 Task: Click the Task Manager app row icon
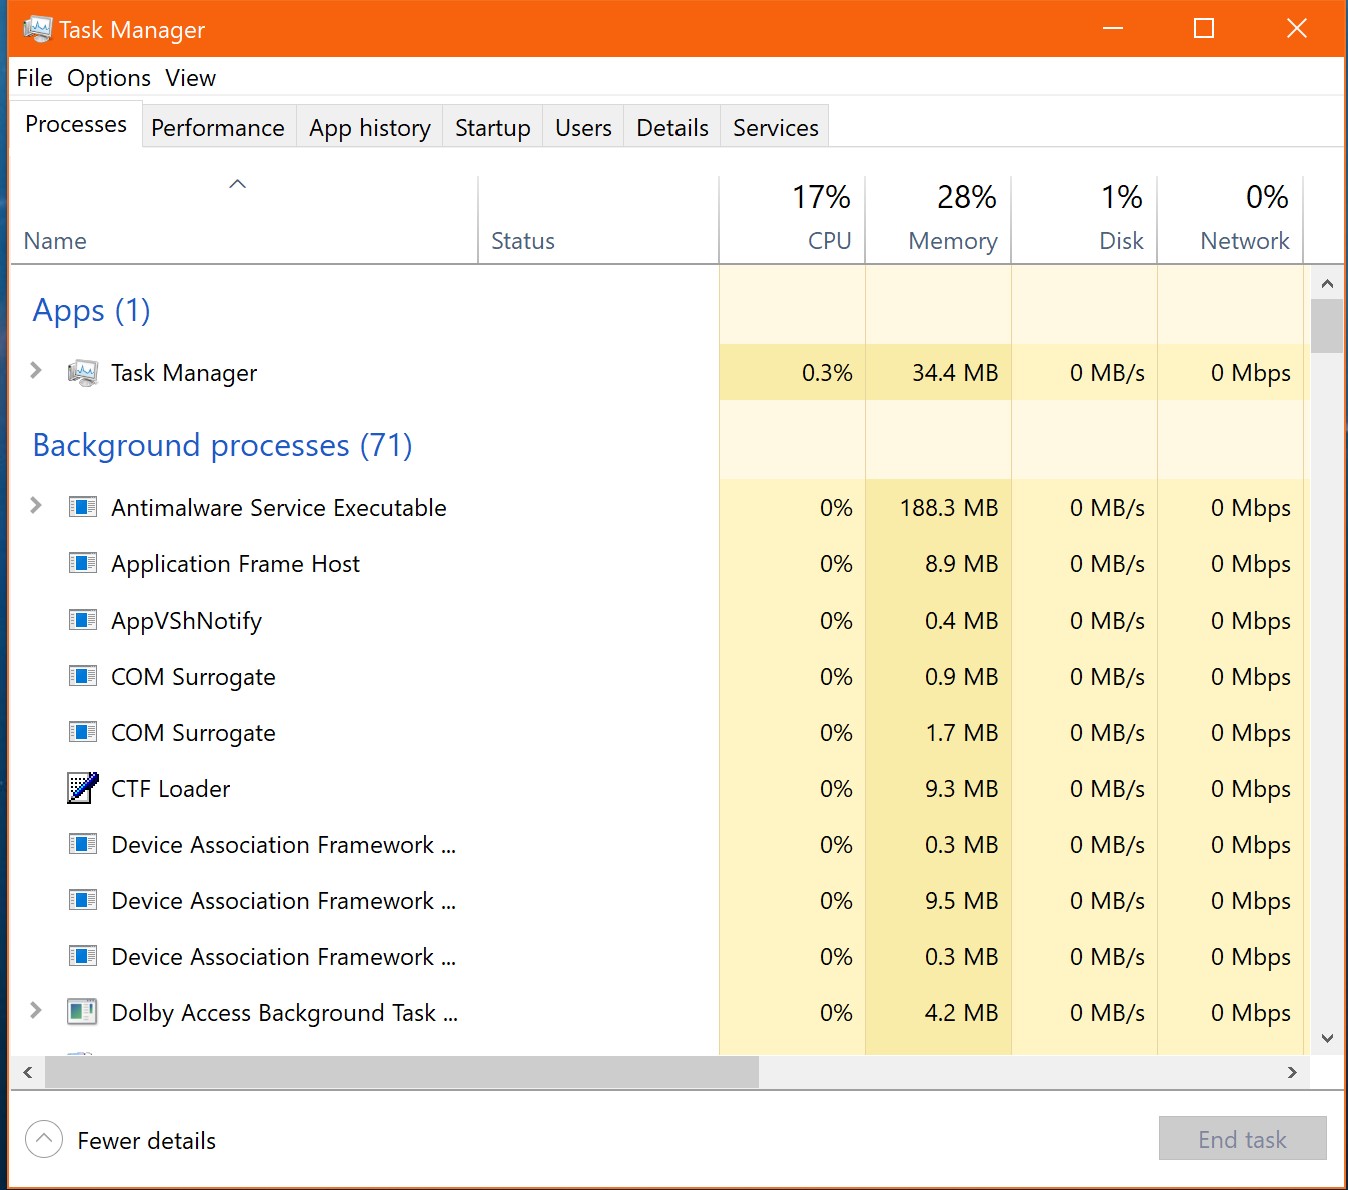82,373
